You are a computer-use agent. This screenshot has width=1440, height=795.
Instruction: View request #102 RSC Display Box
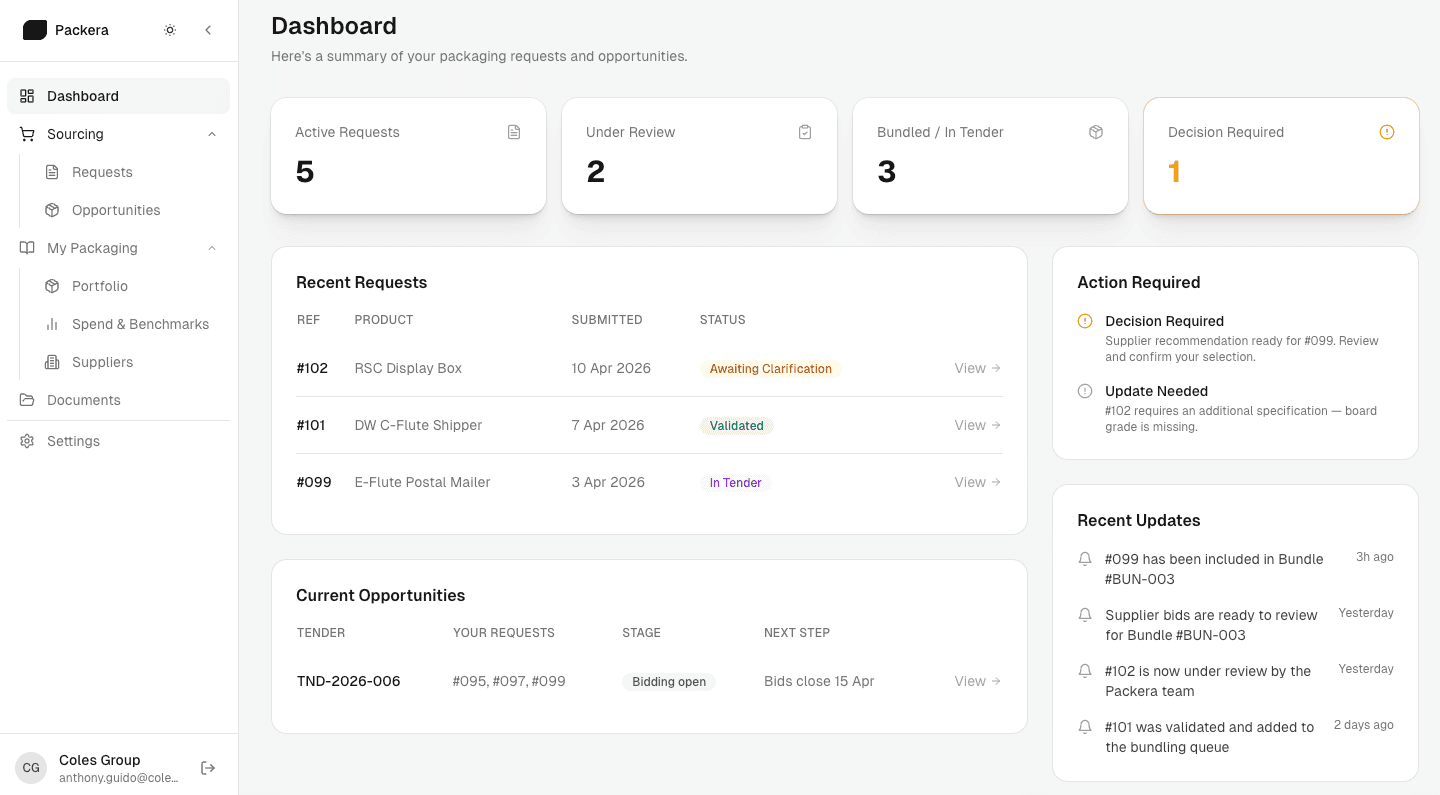[977, 368]
